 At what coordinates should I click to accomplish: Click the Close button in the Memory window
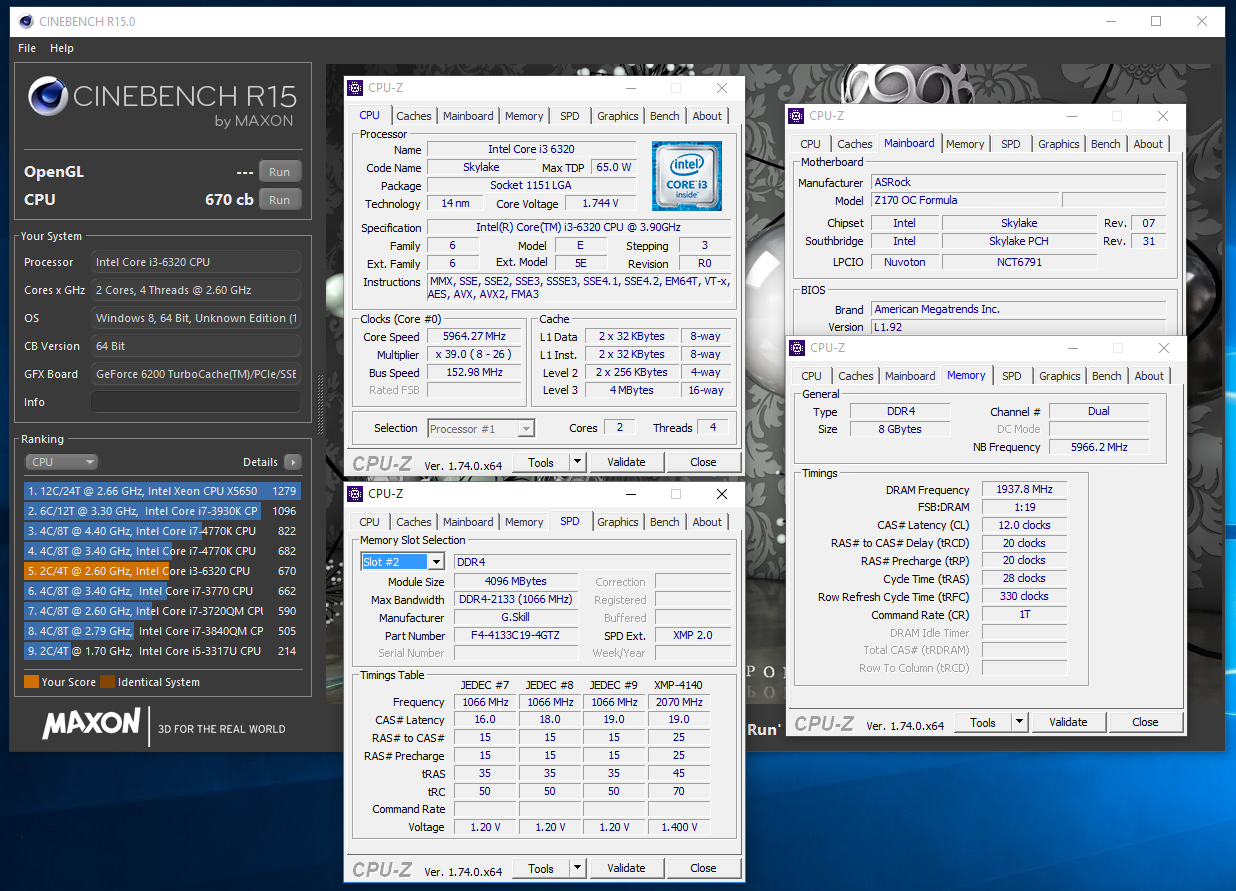[1145, 722]
